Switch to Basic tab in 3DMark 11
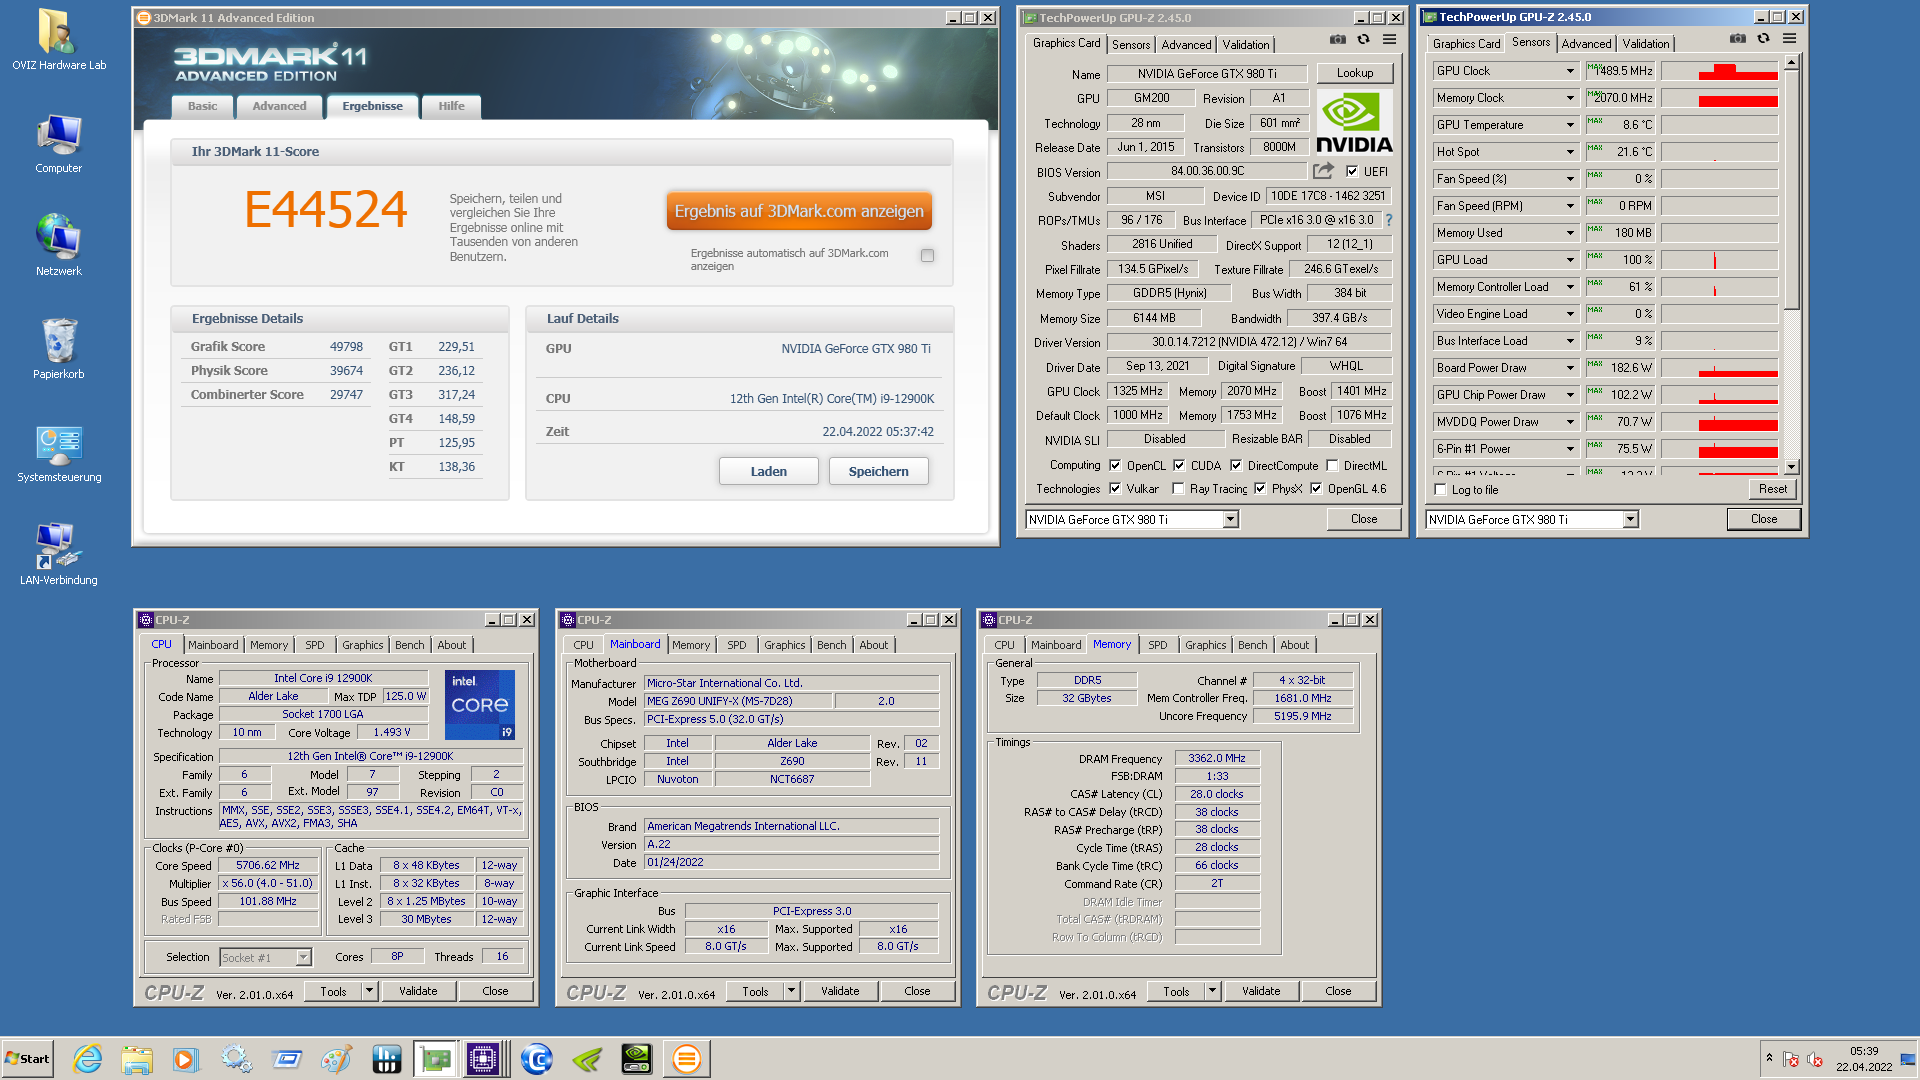The height and width of the screenshot is (1080, 1920). pos(202,106)
